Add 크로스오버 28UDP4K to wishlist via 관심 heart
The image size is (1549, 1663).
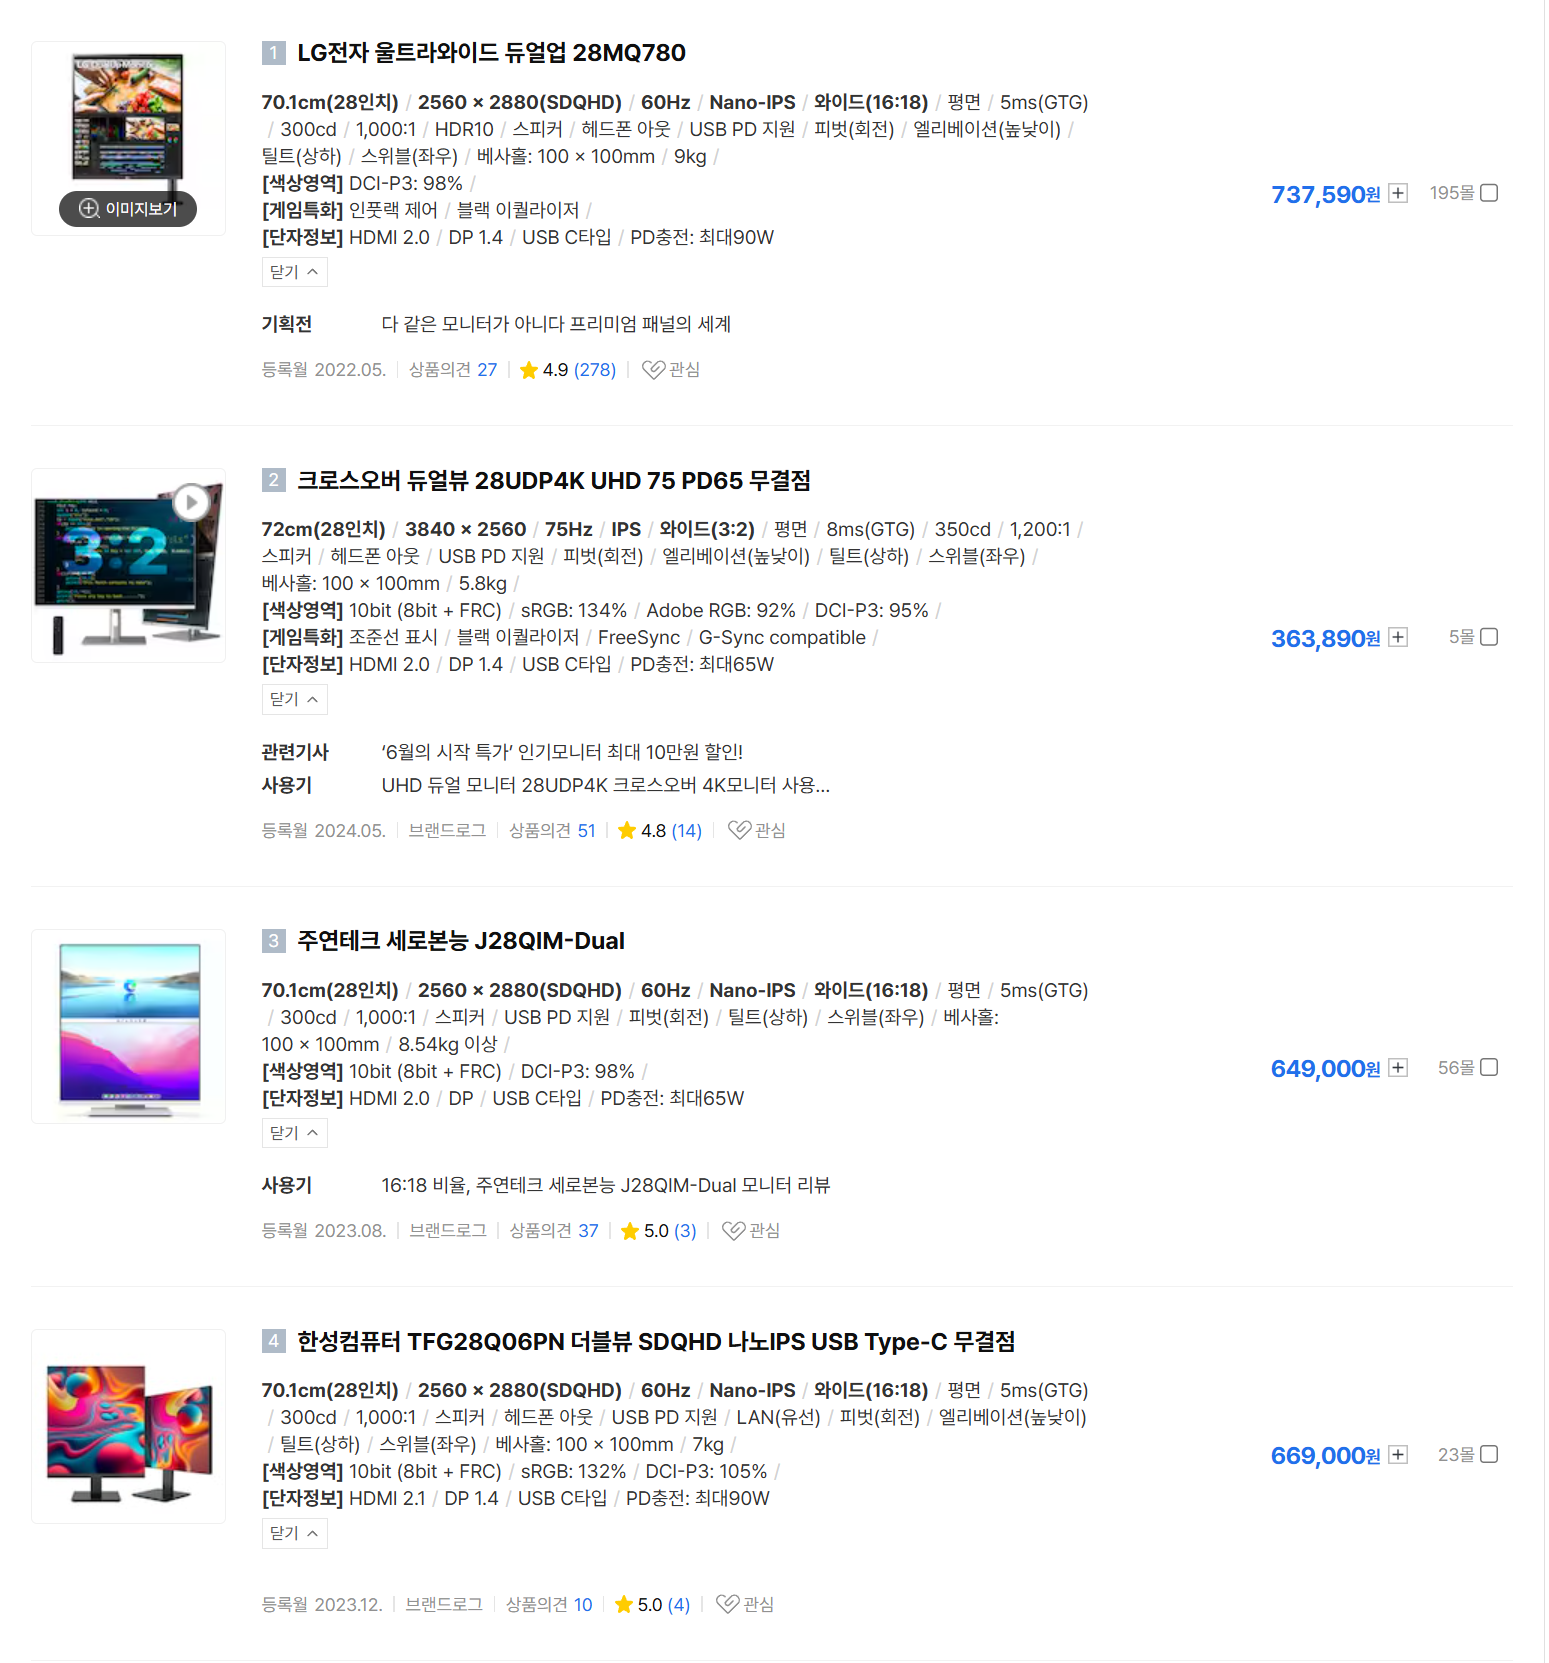756,831
